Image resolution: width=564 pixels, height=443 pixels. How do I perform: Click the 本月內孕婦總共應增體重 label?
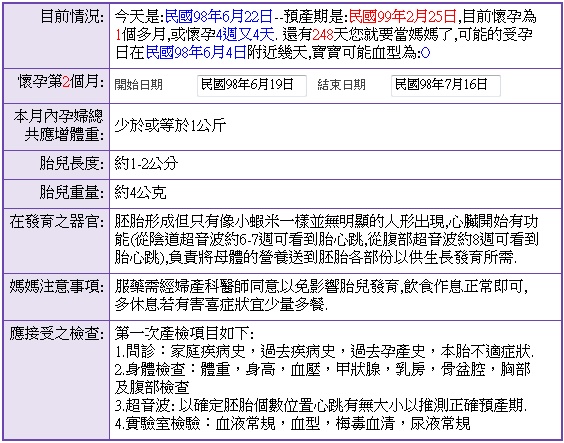[x=59, y=126]
